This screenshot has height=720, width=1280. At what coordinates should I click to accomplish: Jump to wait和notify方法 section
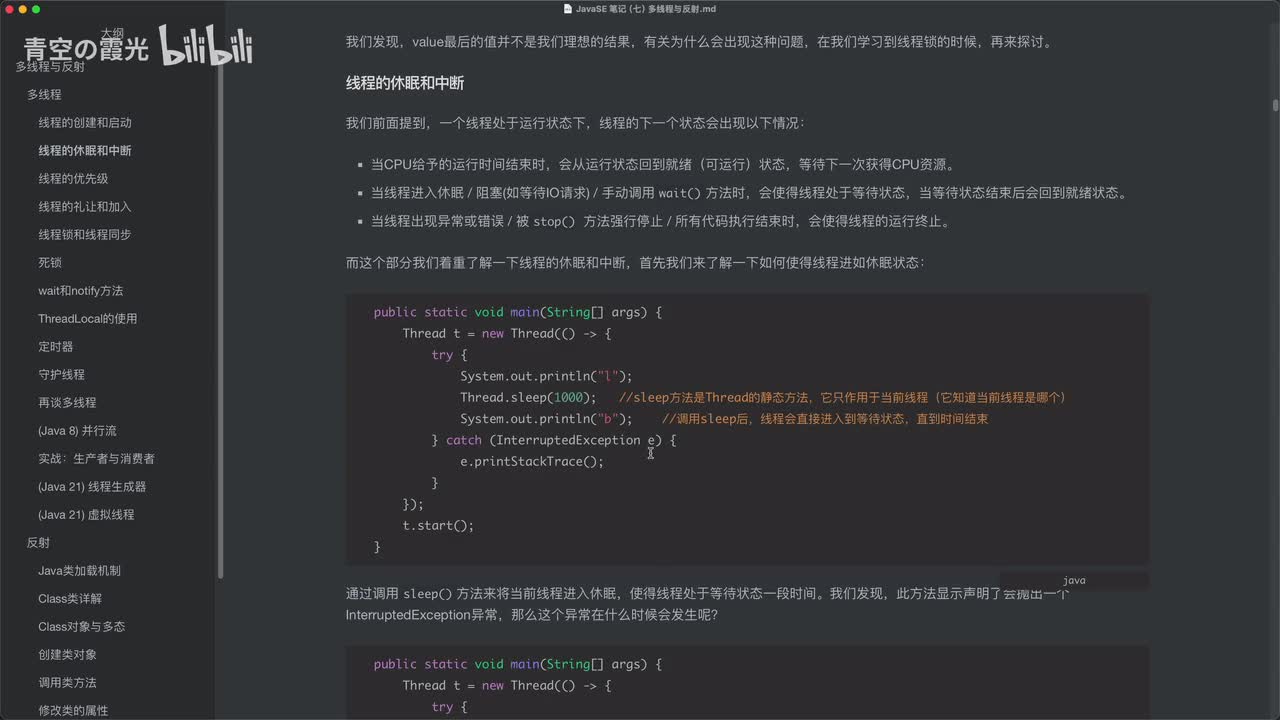[x=80, y=290]
